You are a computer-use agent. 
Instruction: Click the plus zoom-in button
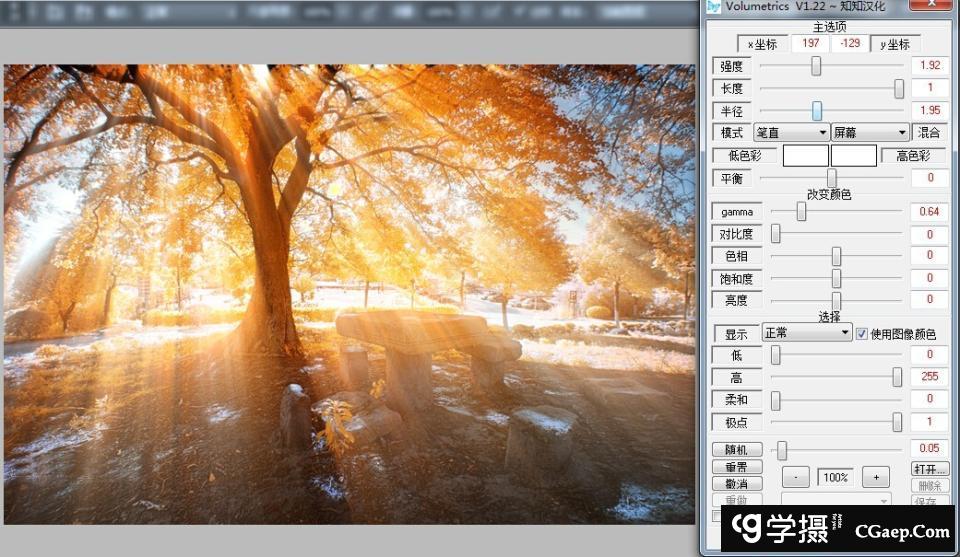(x=875, y=477)
